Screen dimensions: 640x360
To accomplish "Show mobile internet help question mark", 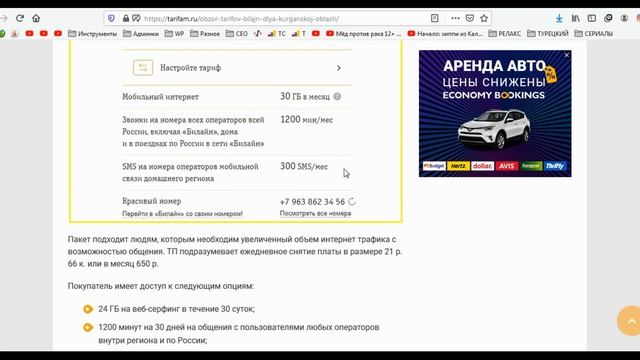I will pyautogui.click(x=337, y=97).
